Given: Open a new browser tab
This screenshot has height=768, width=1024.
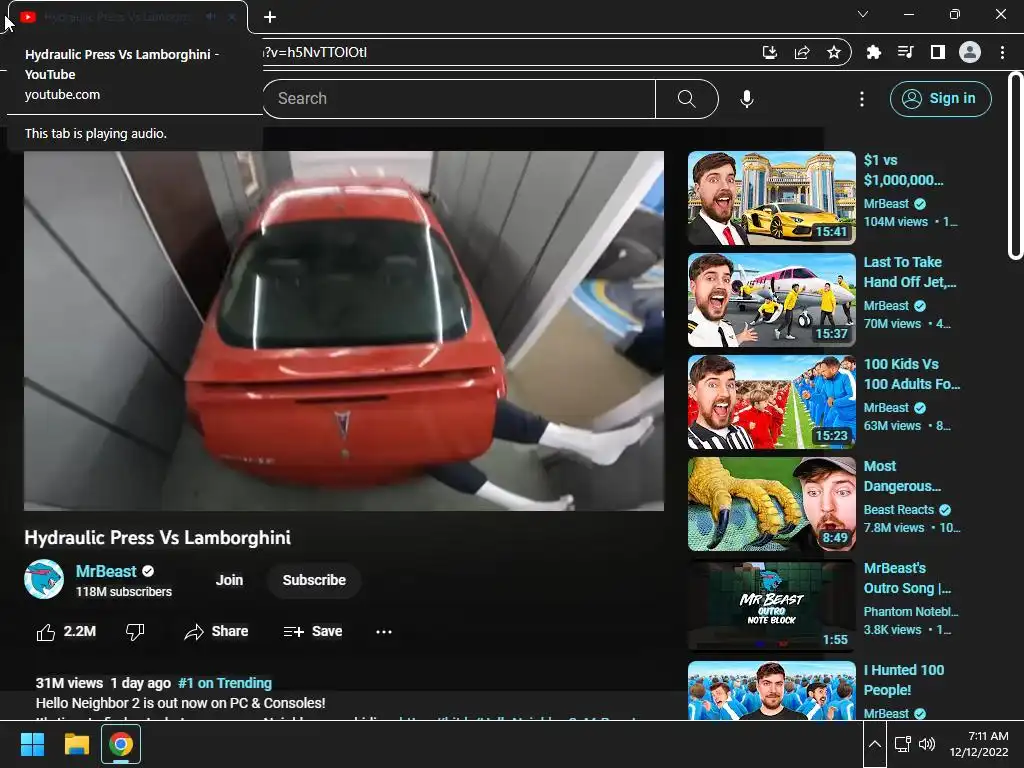Looking at the screenshot, I should point(270,17).
